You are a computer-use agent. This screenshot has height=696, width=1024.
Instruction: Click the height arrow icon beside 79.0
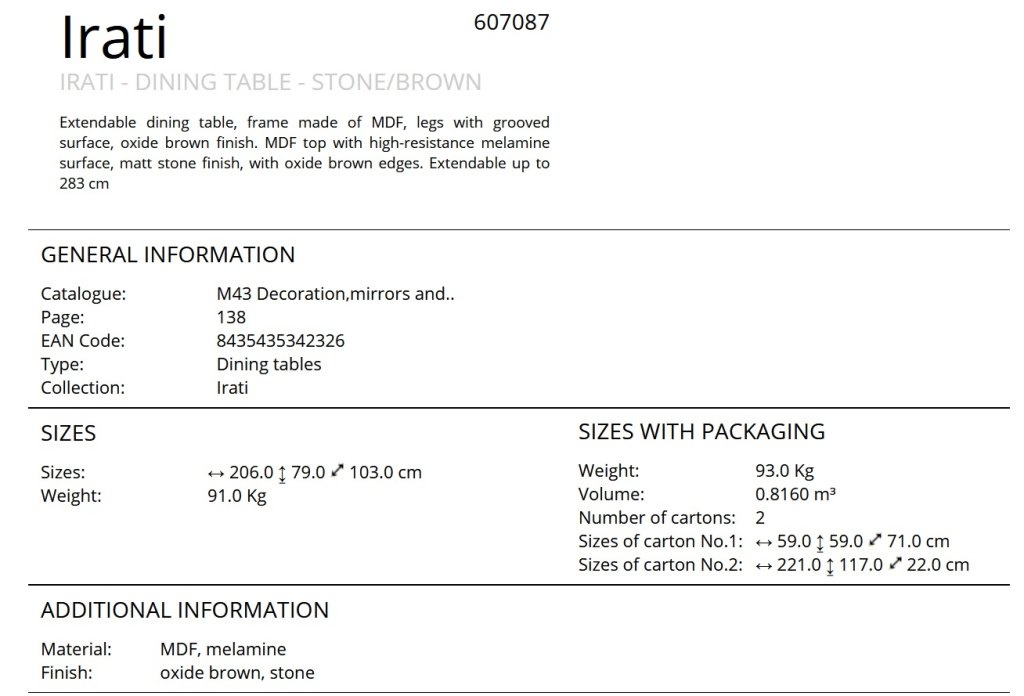point(282,474)
